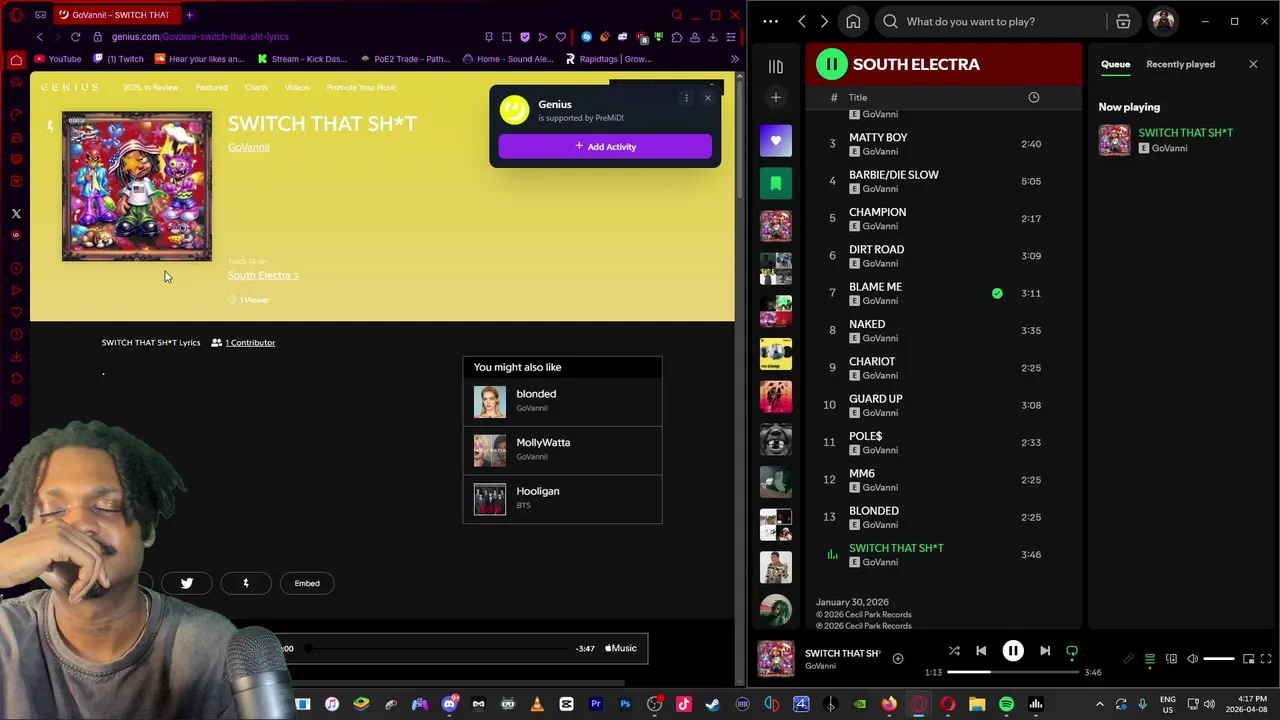The width and height of the screenshot is (1280, 720).
Task: Pause South Electra album with green button
Action: pos(831,64)
